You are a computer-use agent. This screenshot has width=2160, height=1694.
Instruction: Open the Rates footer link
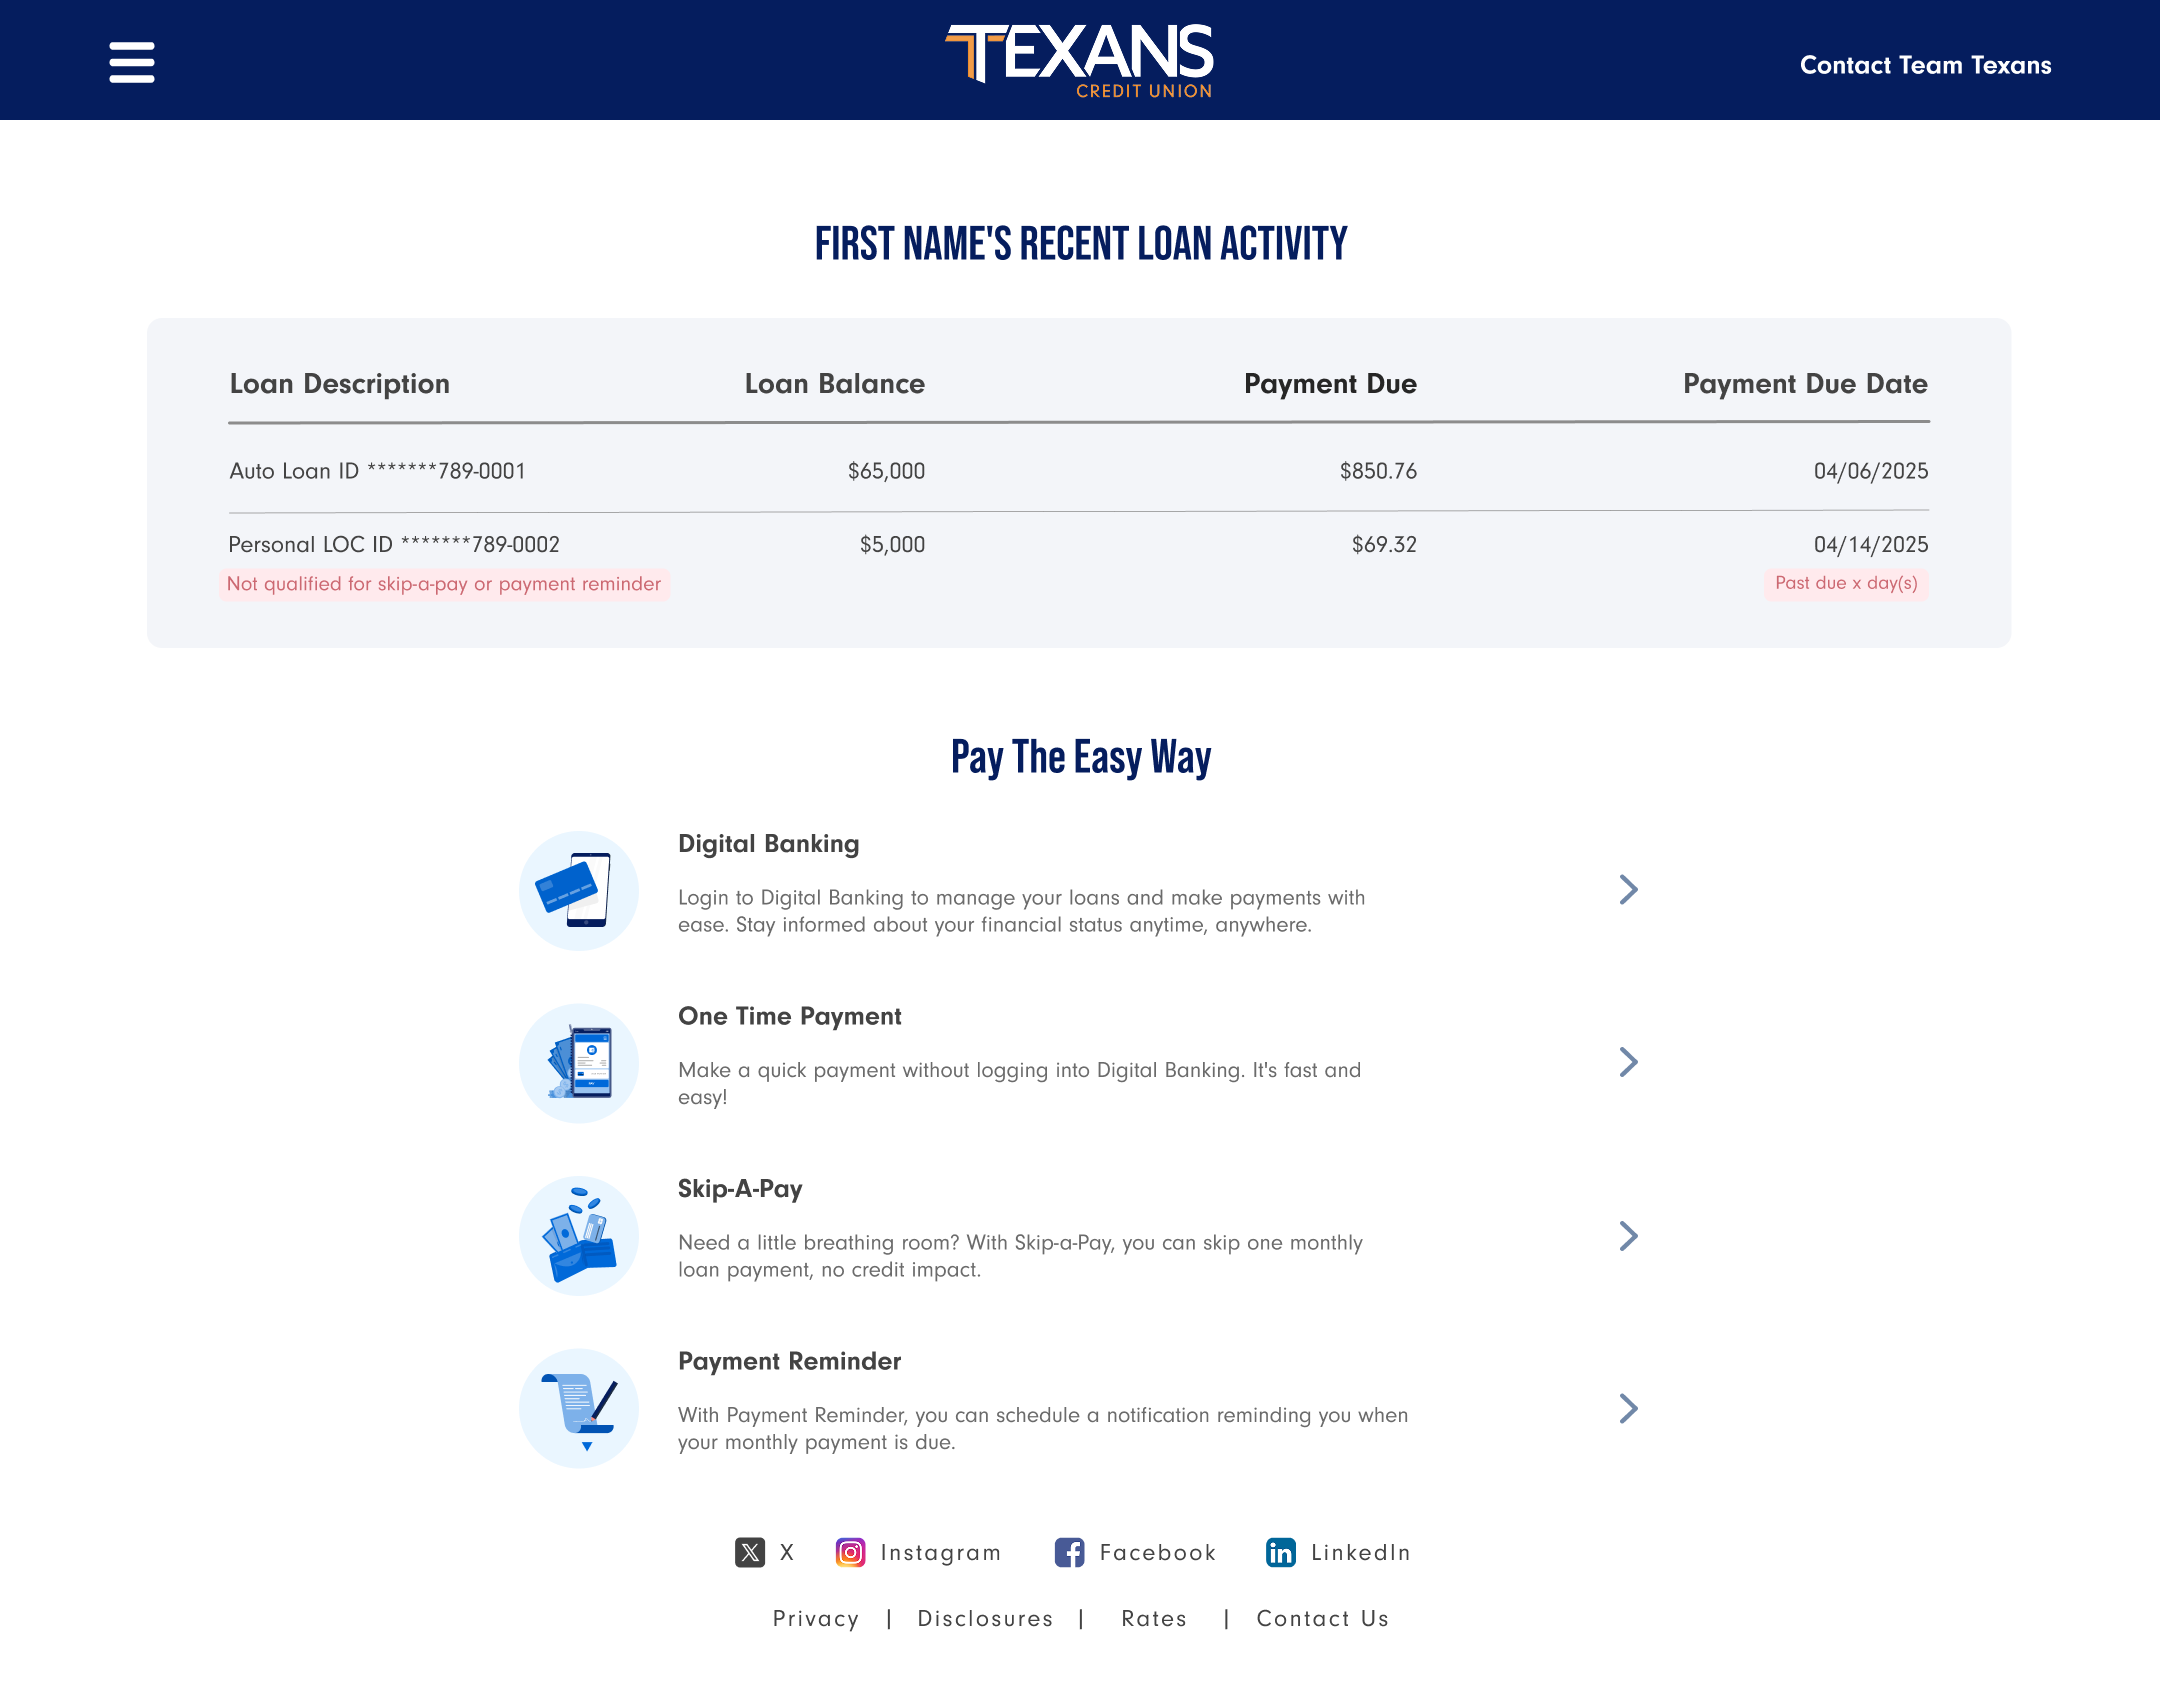(x=1154, y=1618)
